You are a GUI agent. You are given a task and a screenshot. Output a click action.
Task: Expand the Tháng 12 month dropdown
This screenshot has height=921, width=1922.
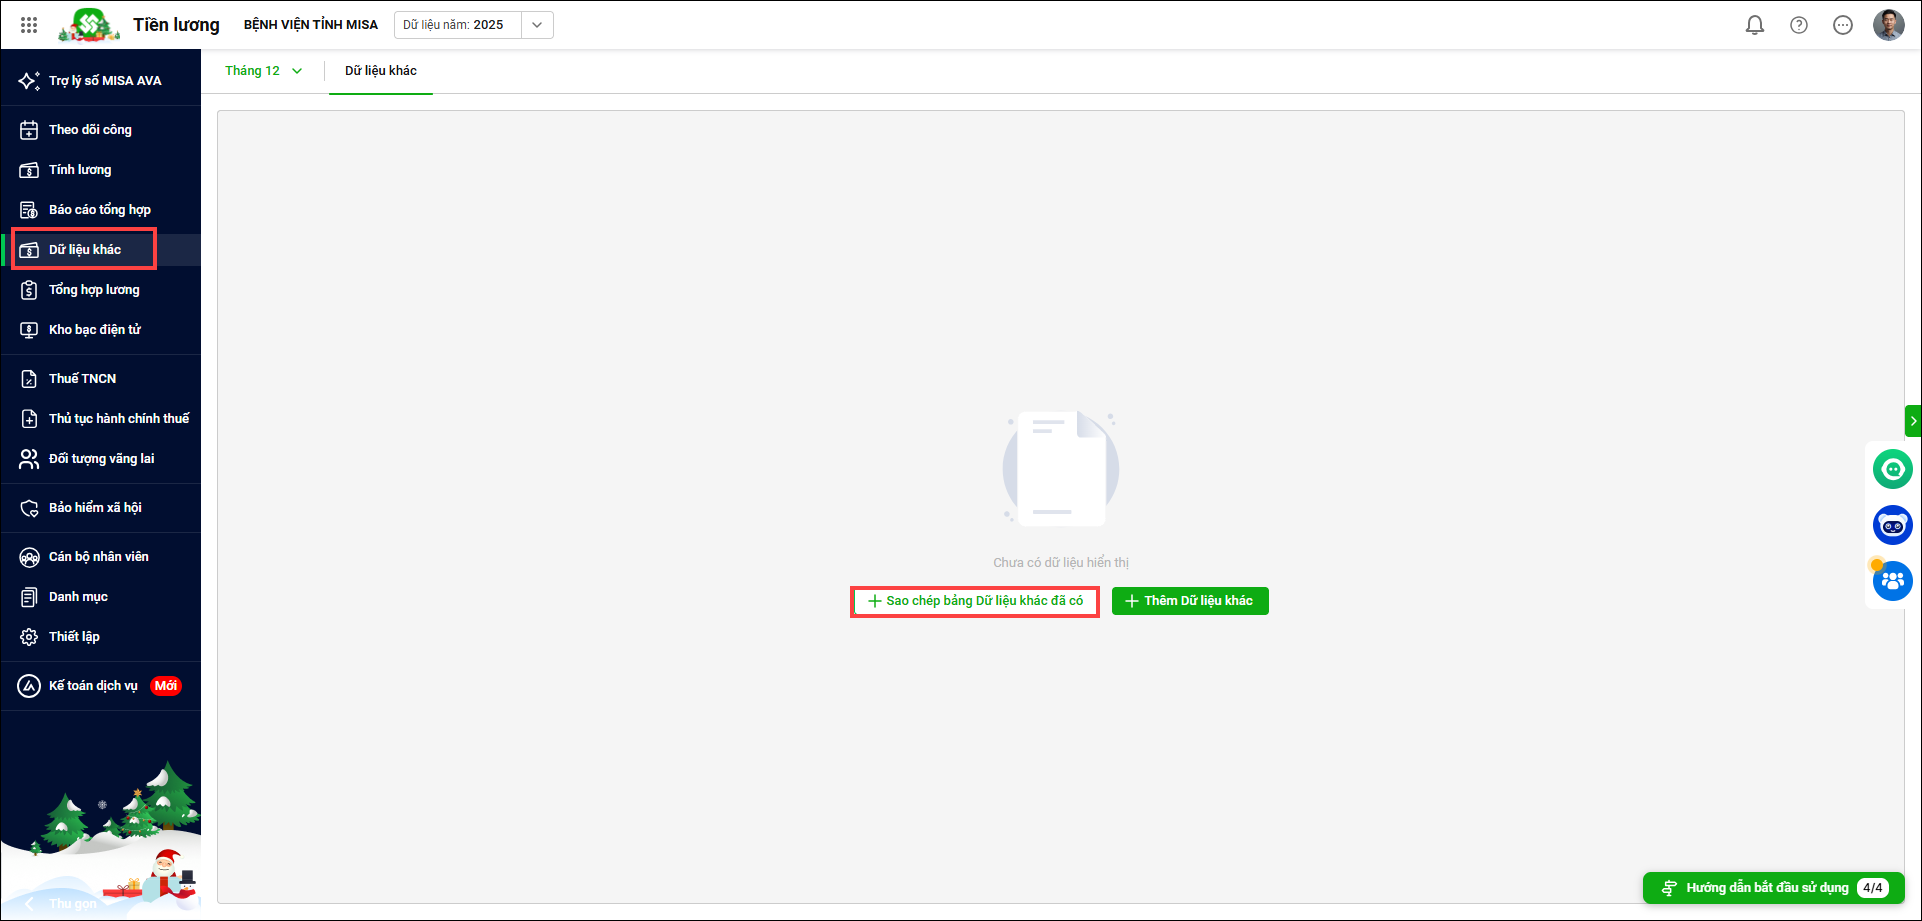[263, 71]
